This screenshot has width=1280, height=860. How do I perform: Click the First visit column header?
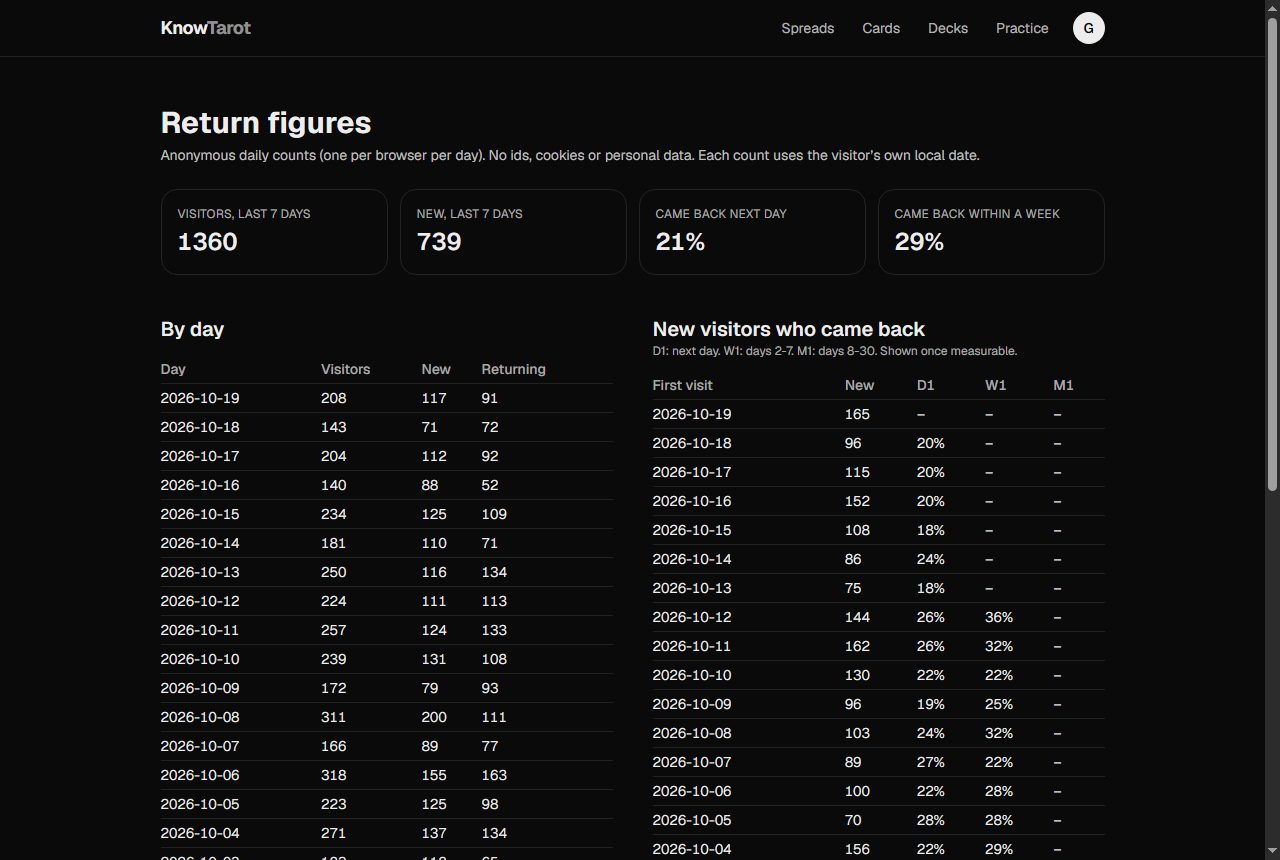tap(682, 385)
